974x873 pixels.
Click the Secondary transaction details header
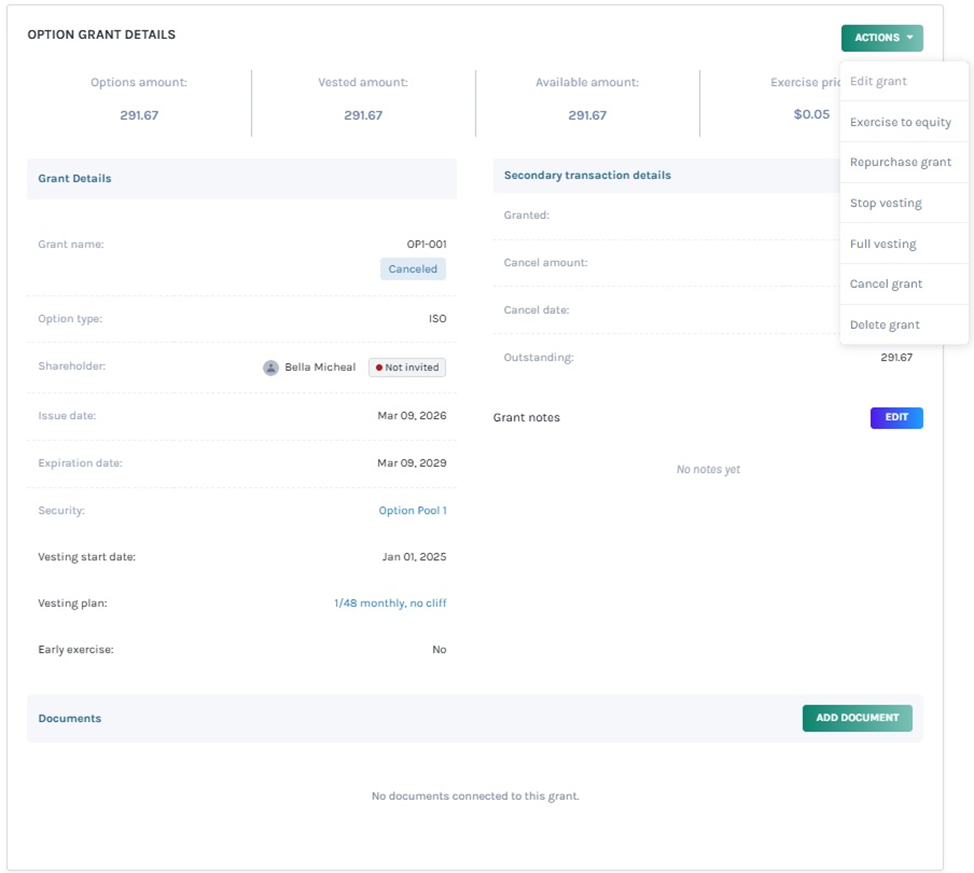588,175
